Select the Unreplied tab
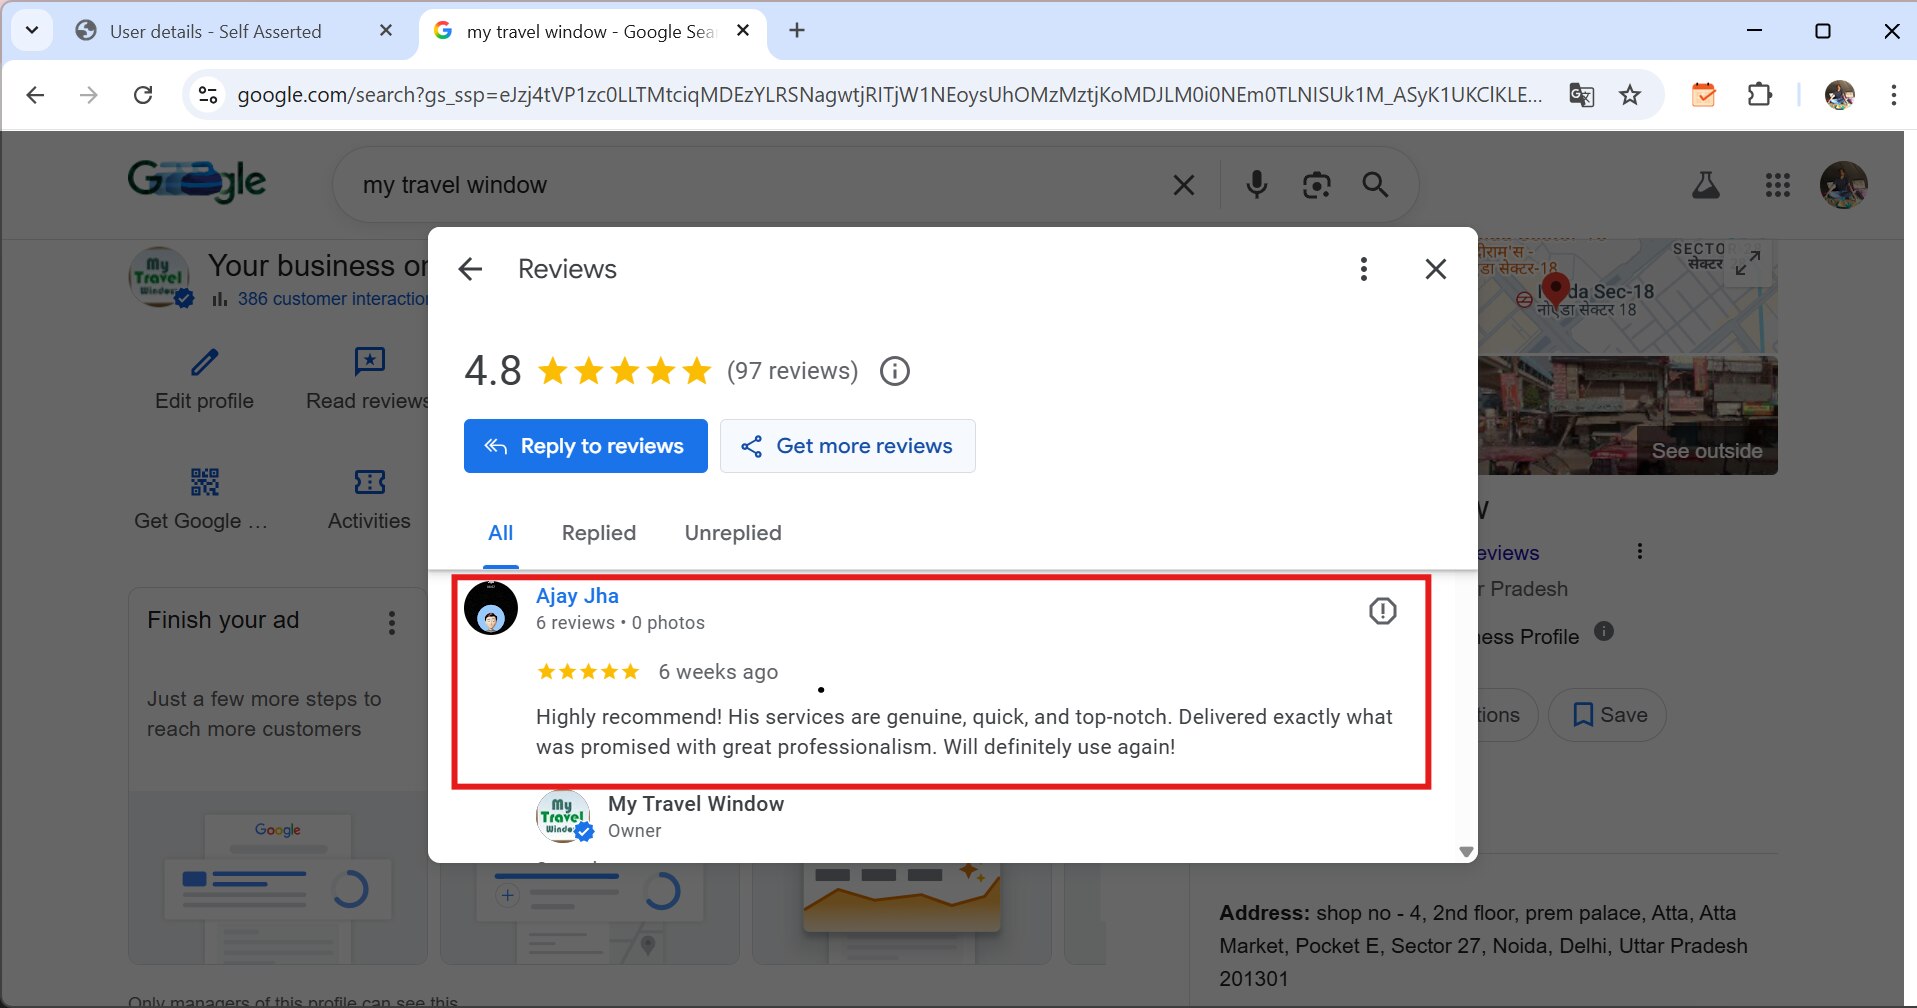The height and width of the screenshot is (1008, 1917). point(732,533)
